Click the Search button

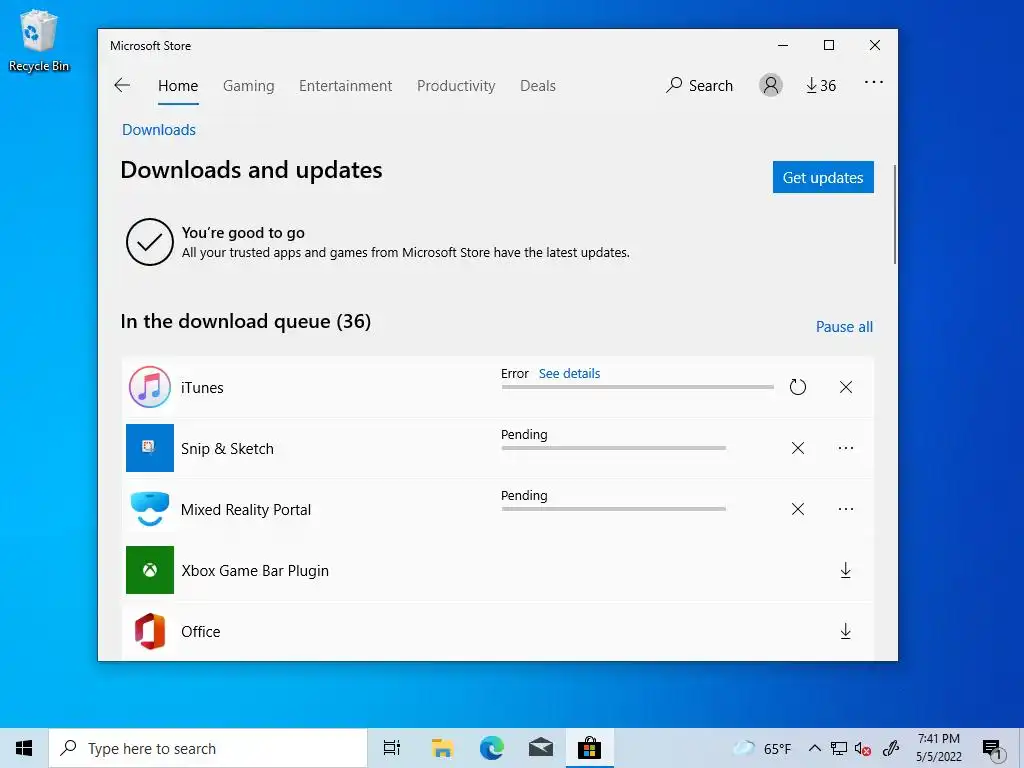pyautogui.click(x=699, y=86)
